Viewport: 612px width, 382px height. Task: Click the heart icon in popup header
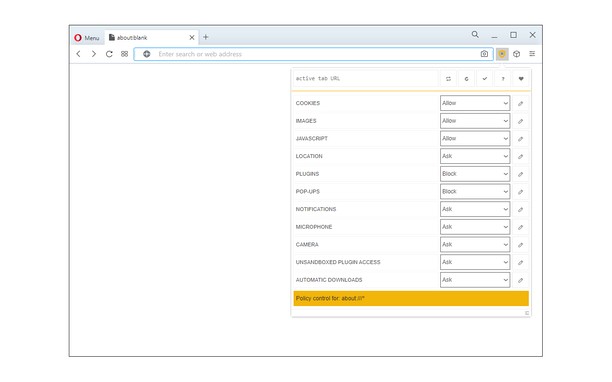[521, 79]
